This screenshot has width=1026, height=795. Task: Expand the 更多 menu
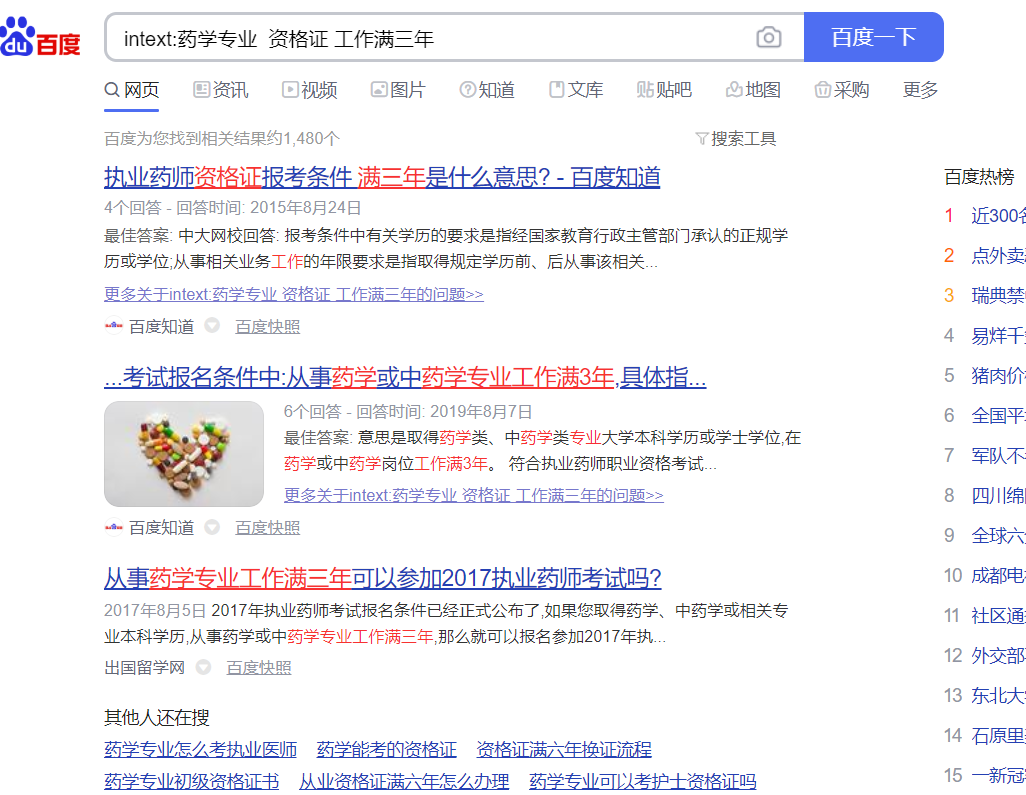[920, 90]
